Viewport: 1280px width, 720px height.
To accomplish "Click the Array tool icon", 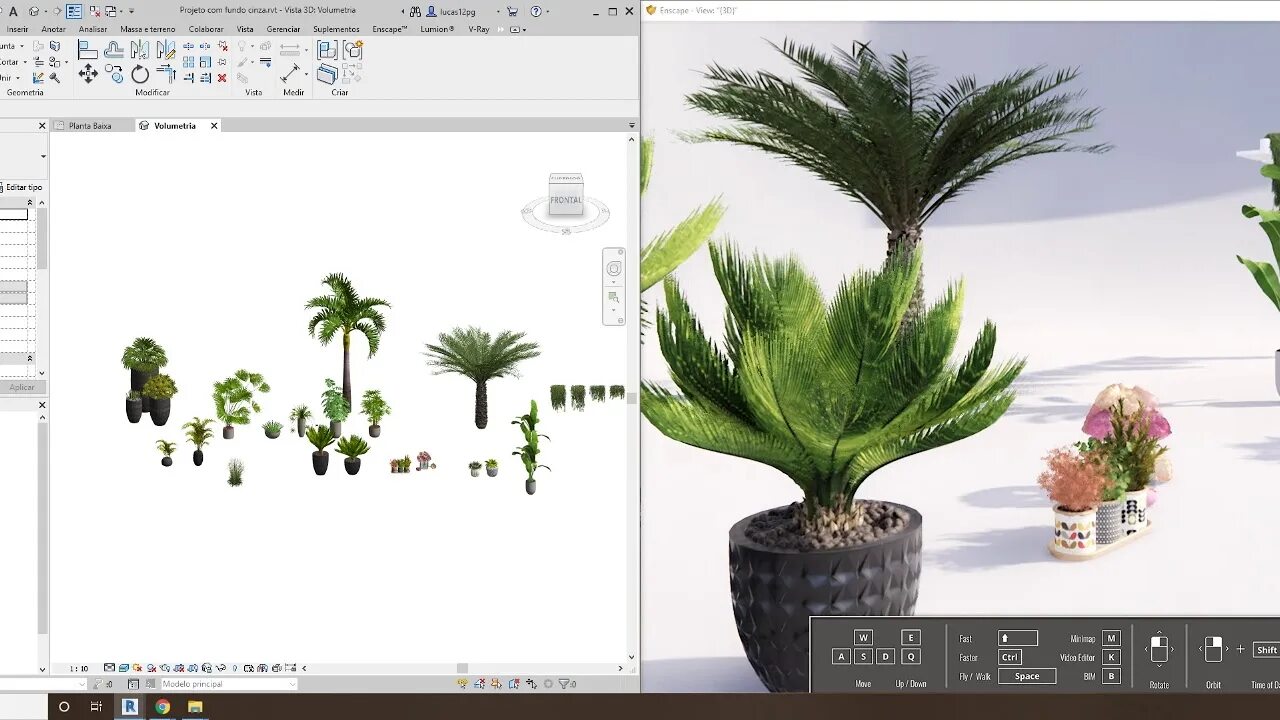I will (x=188, y=62).
